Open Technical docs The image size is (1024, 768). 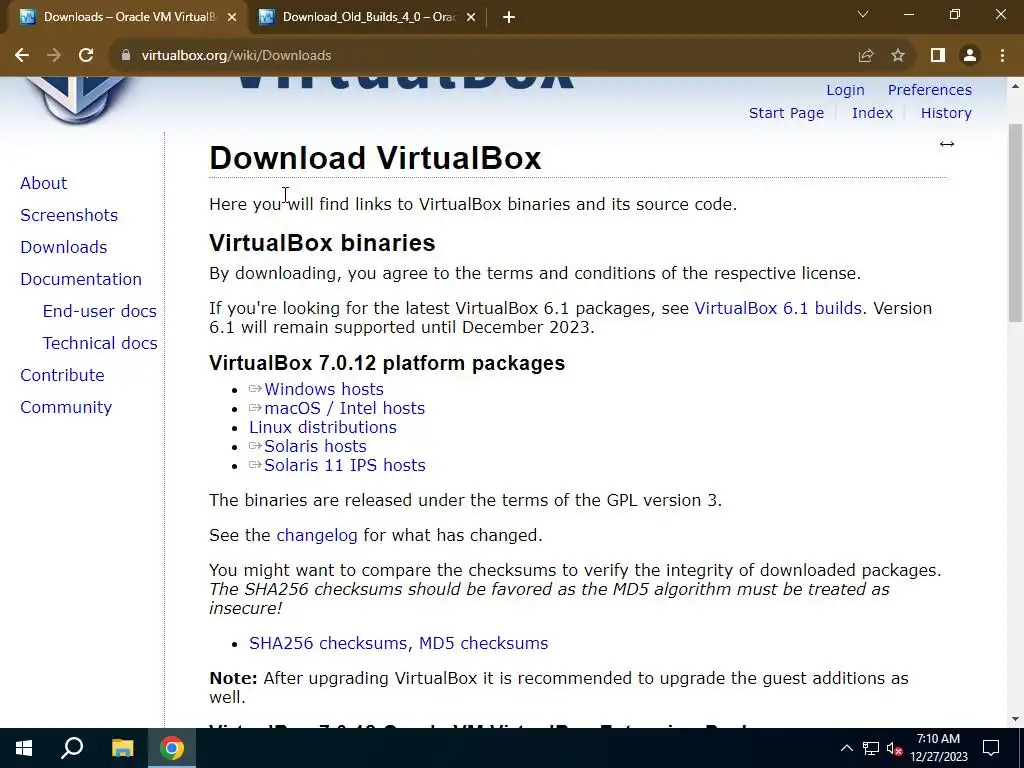click(x=100, y=343)
